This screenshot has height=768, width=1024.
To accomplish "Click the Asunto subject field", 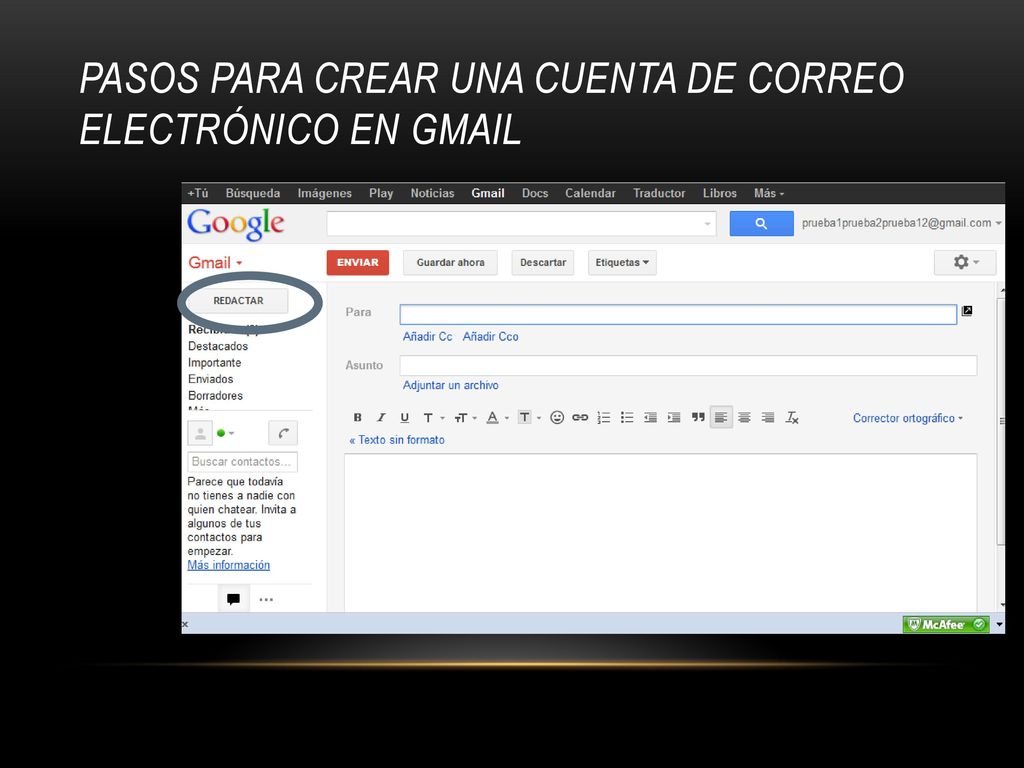I will pos(688,365).
